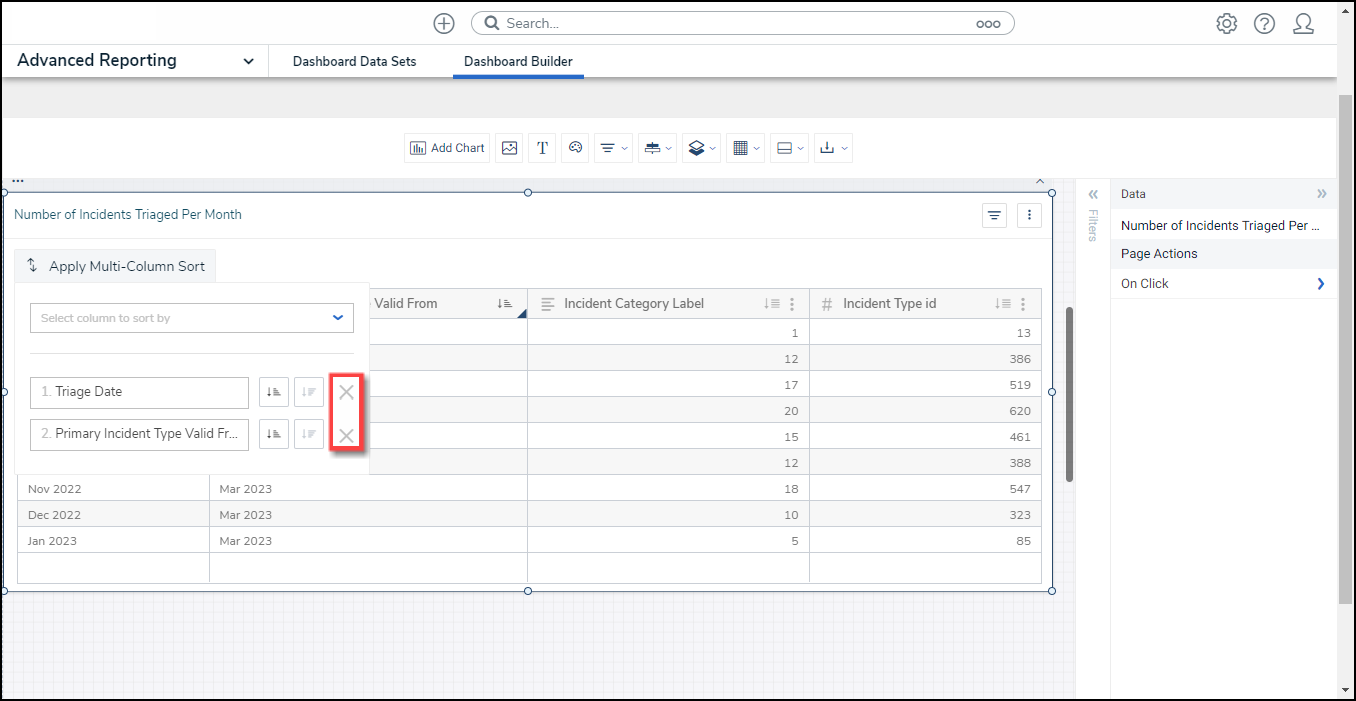Remove the Triage Date sort rule
The image size is (1356, 701).
point(346,392)
